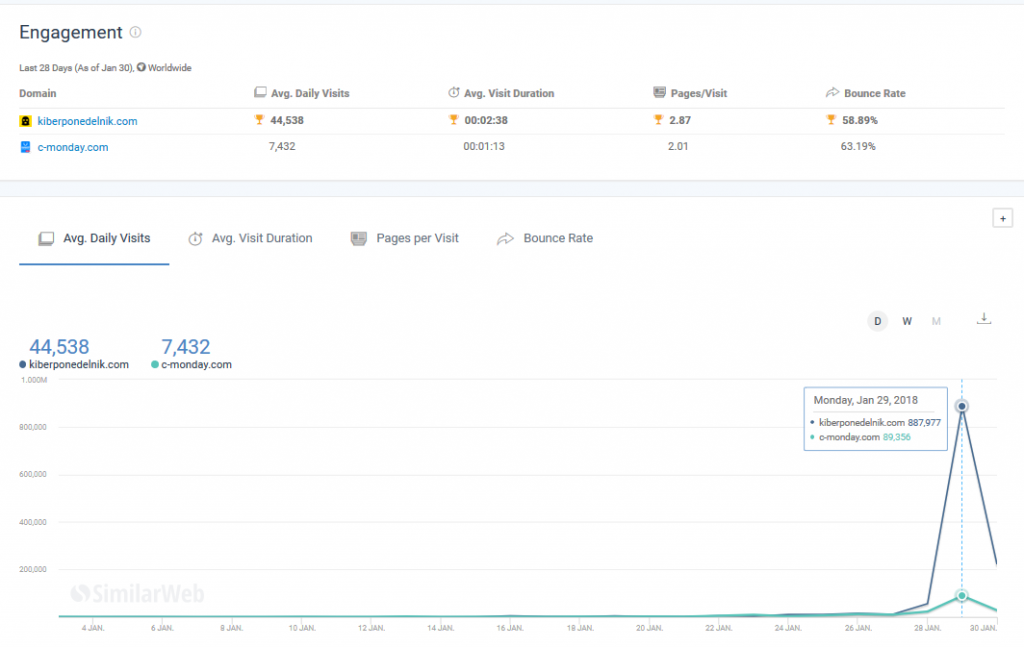1024x647 pixels.
Task: Click the Bounce Rate arrow icon in header
Action: click(831, 93)
